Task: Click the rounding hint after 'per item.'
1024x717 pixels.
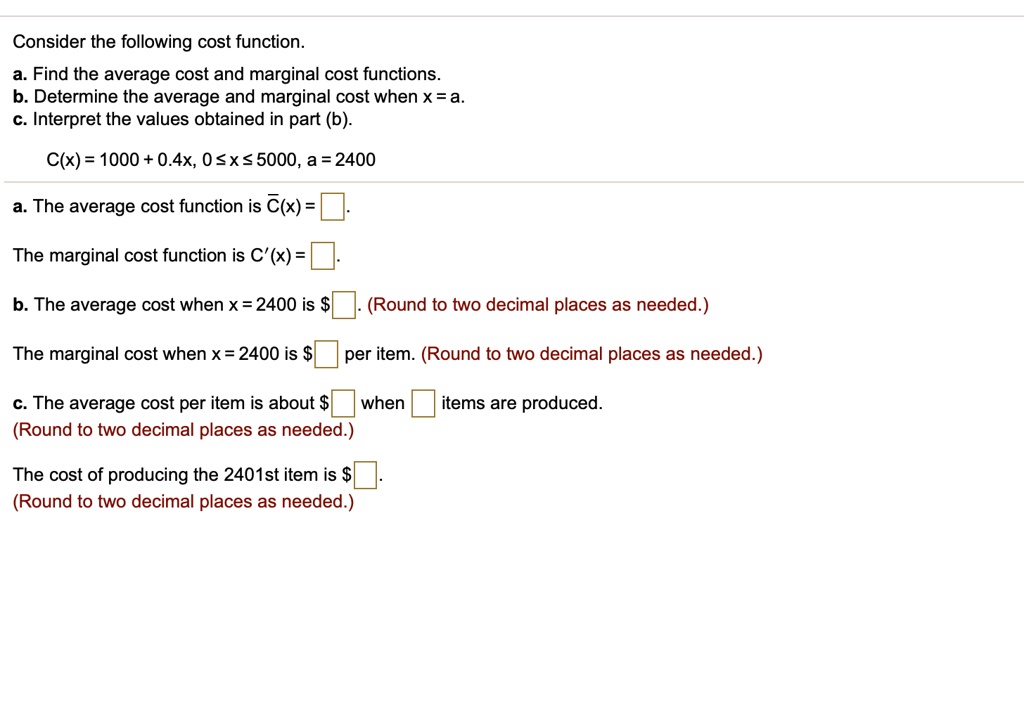Action: [592, 354]
